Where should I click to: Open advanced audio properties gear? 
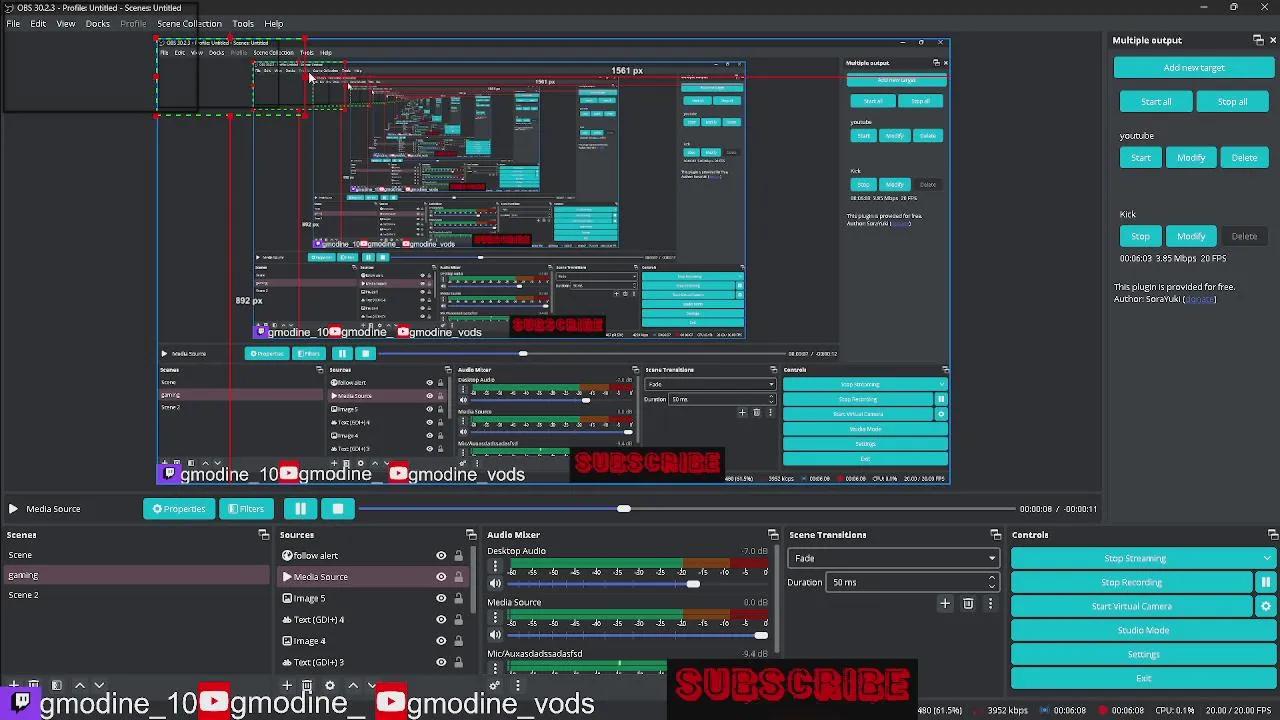[x=494, y=686]
